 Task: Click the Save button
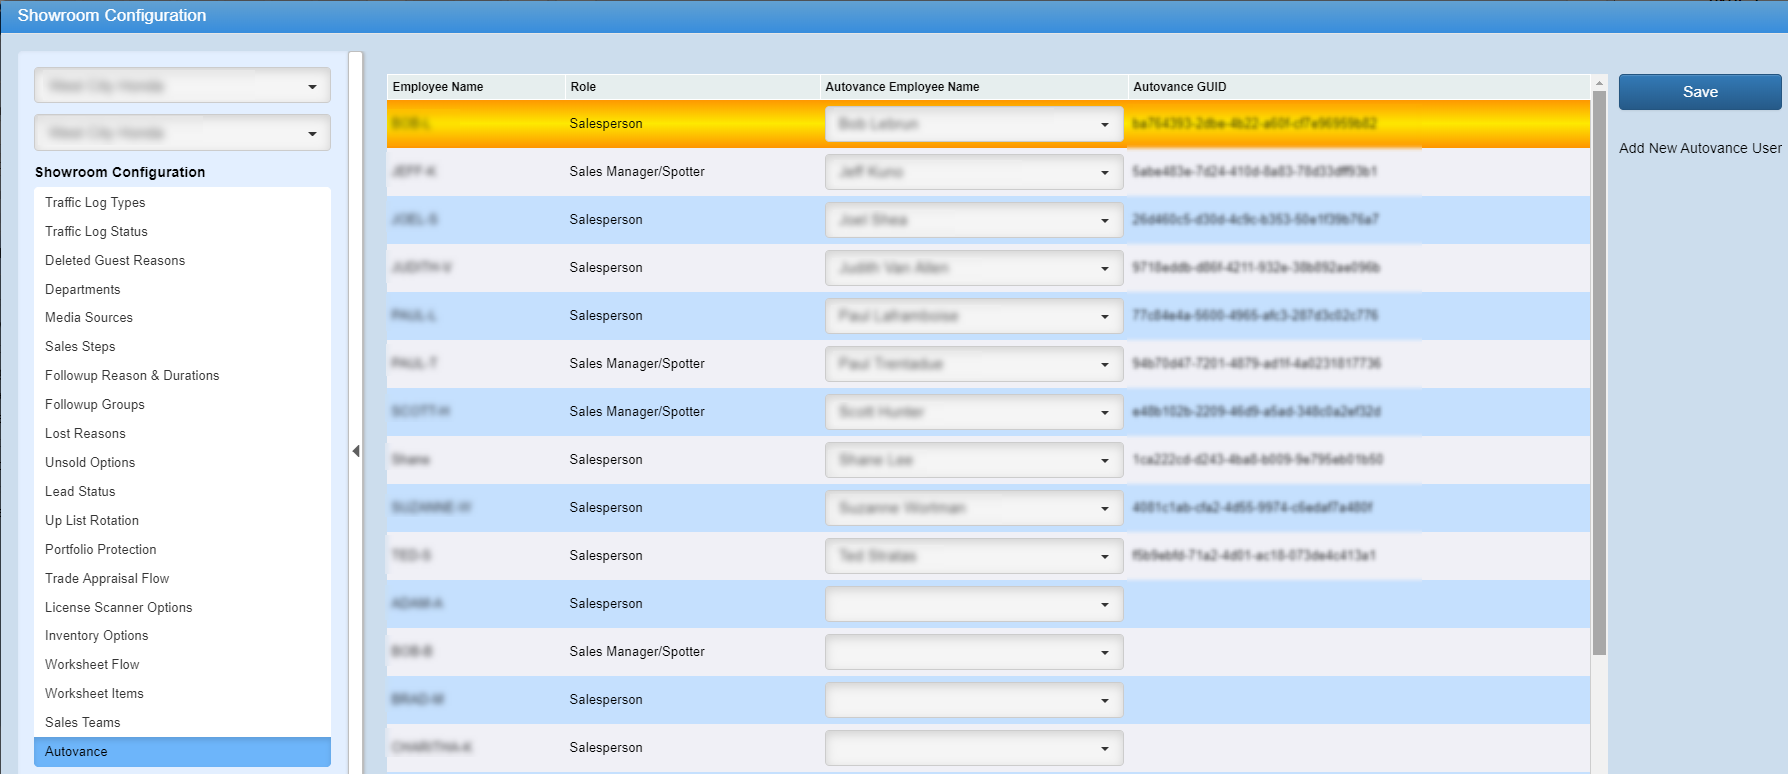tap(1699, 92)
